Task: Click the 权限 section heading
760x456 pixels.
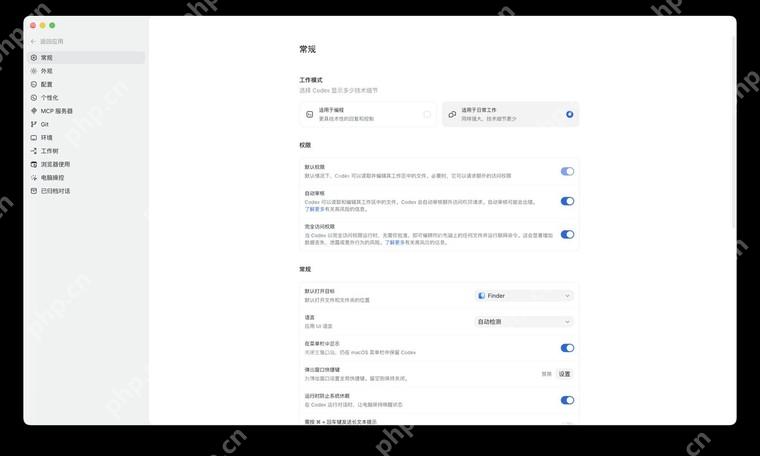Action: point(305,145)
